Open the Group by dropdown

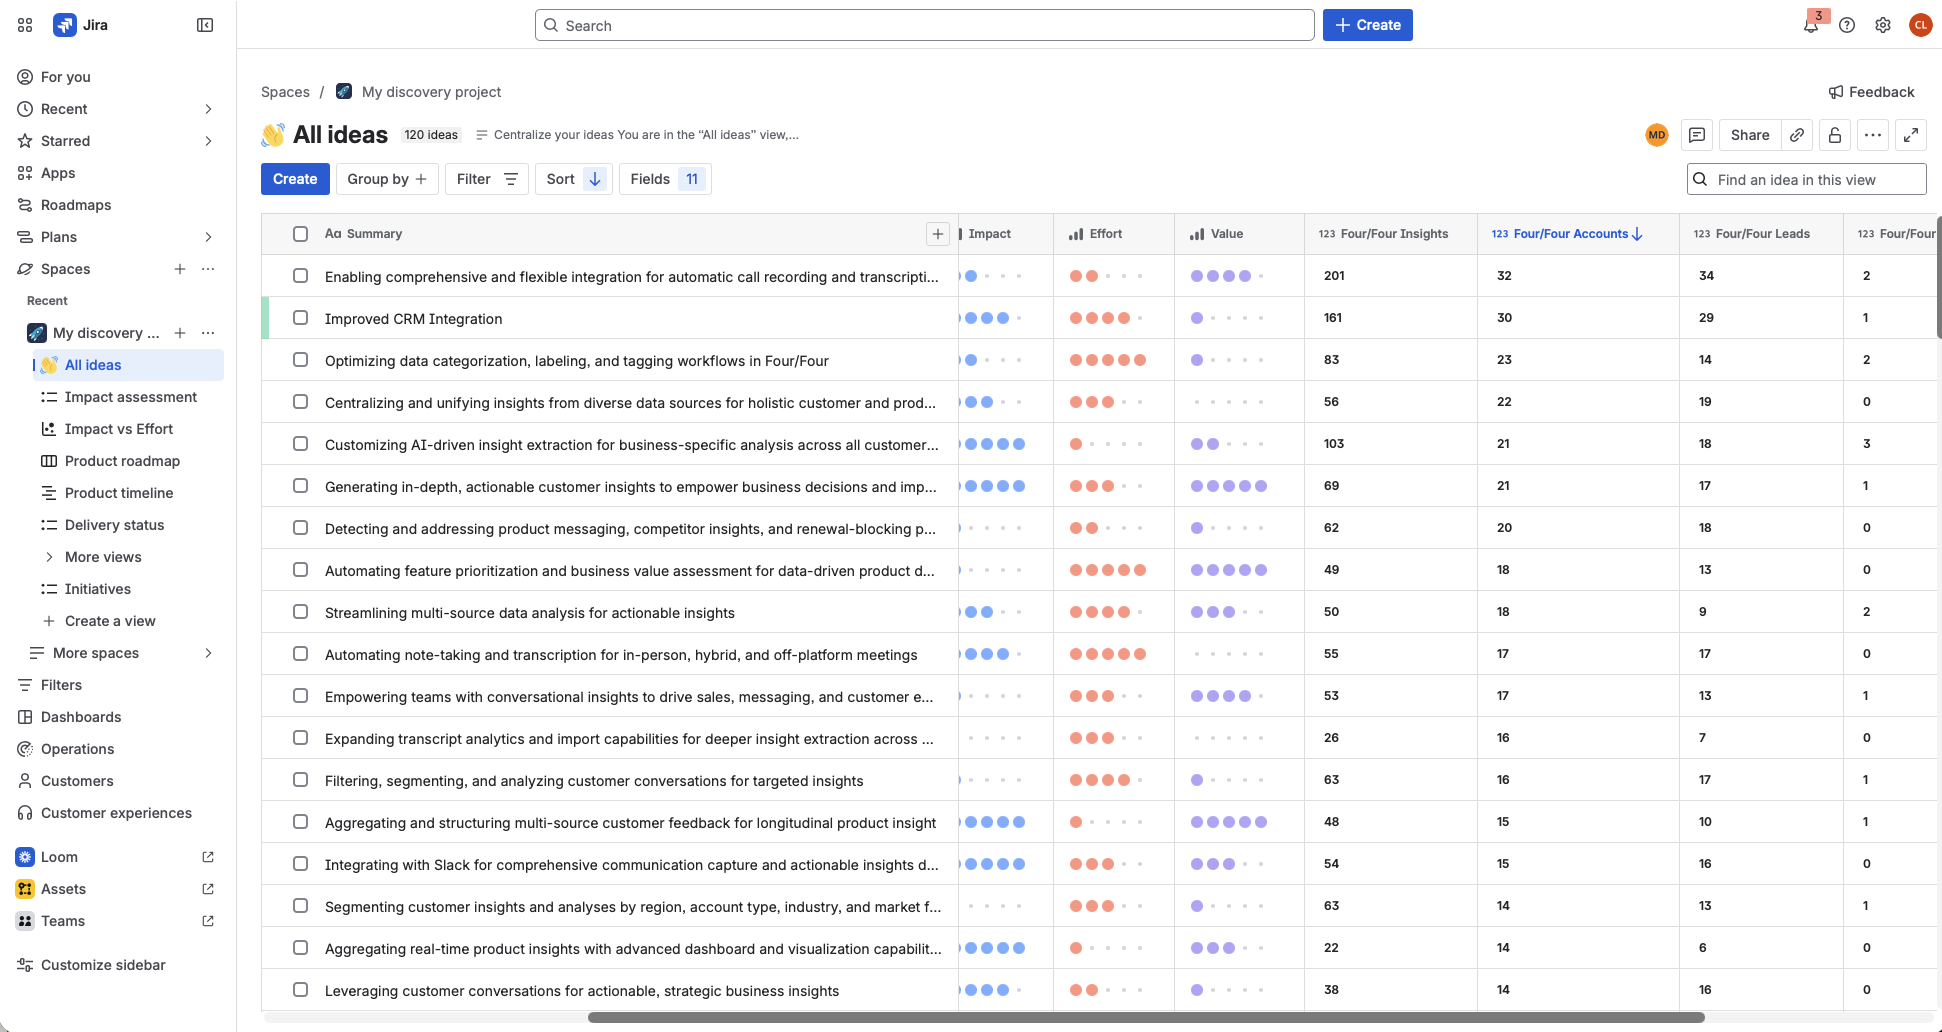[x=387, y=179]
